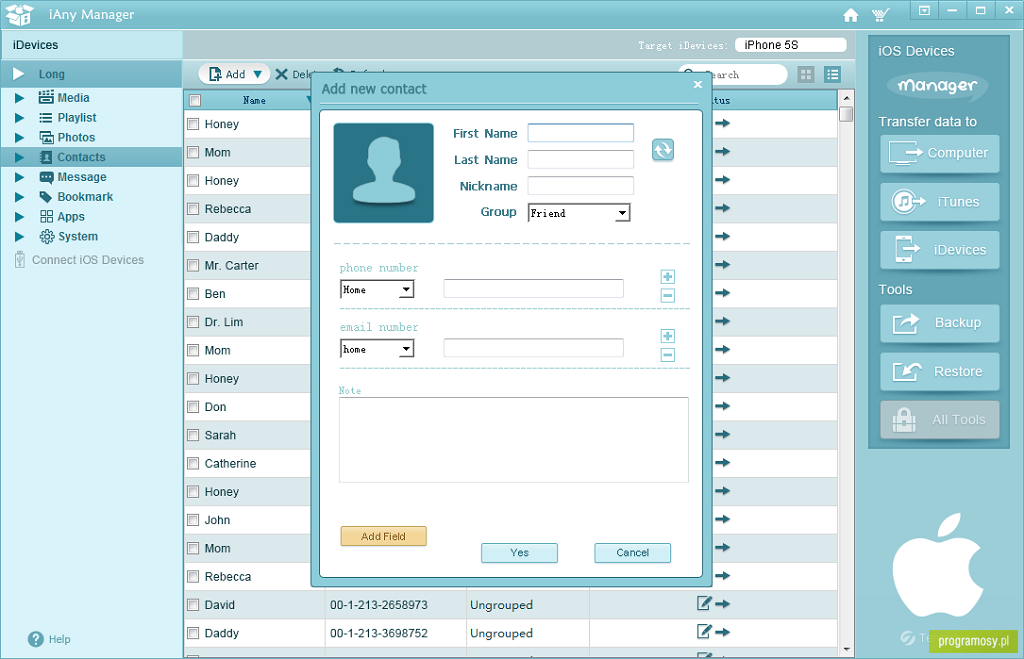1024x659 pixels.
Task: Expand the arrow beside System
Action: [20, 236]
